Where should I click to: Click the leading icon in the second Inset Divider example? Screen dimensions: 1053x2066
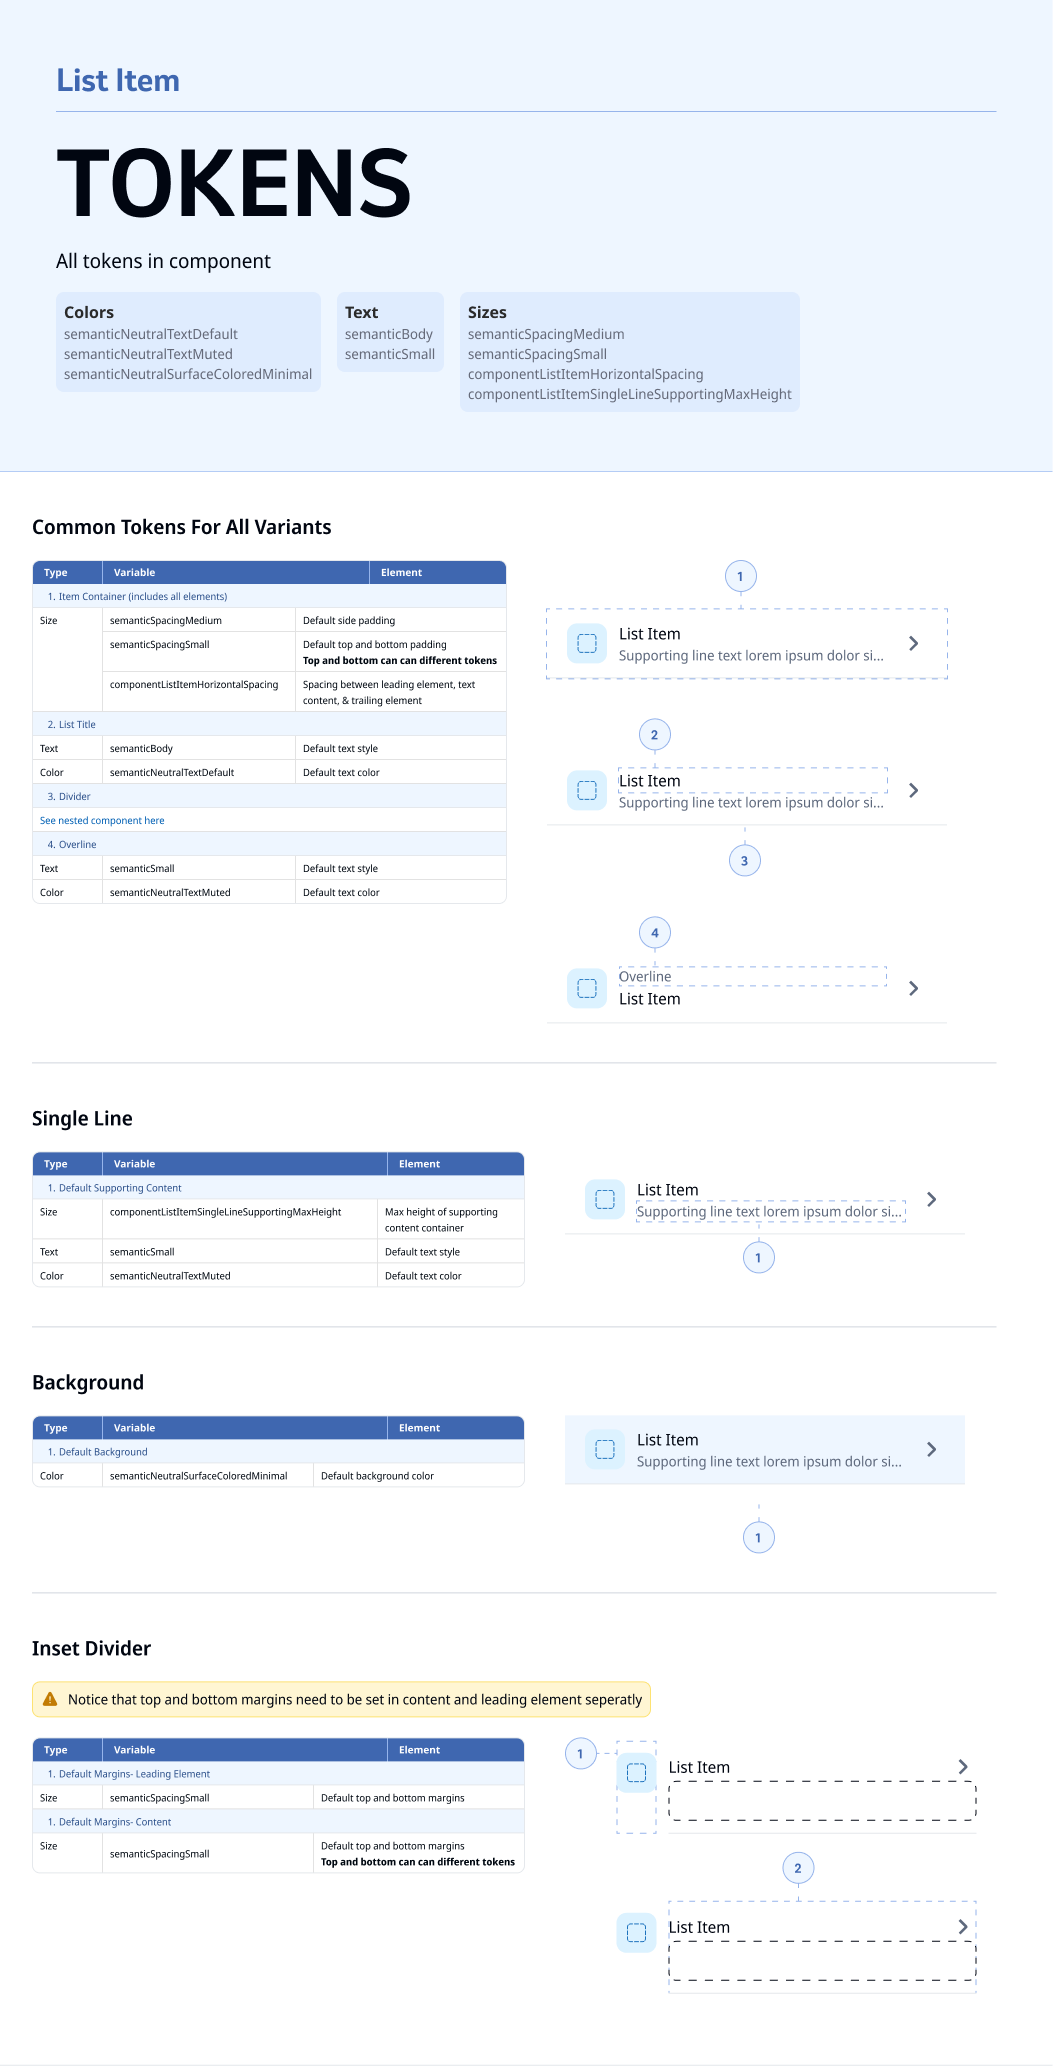tap(636, 1933)
